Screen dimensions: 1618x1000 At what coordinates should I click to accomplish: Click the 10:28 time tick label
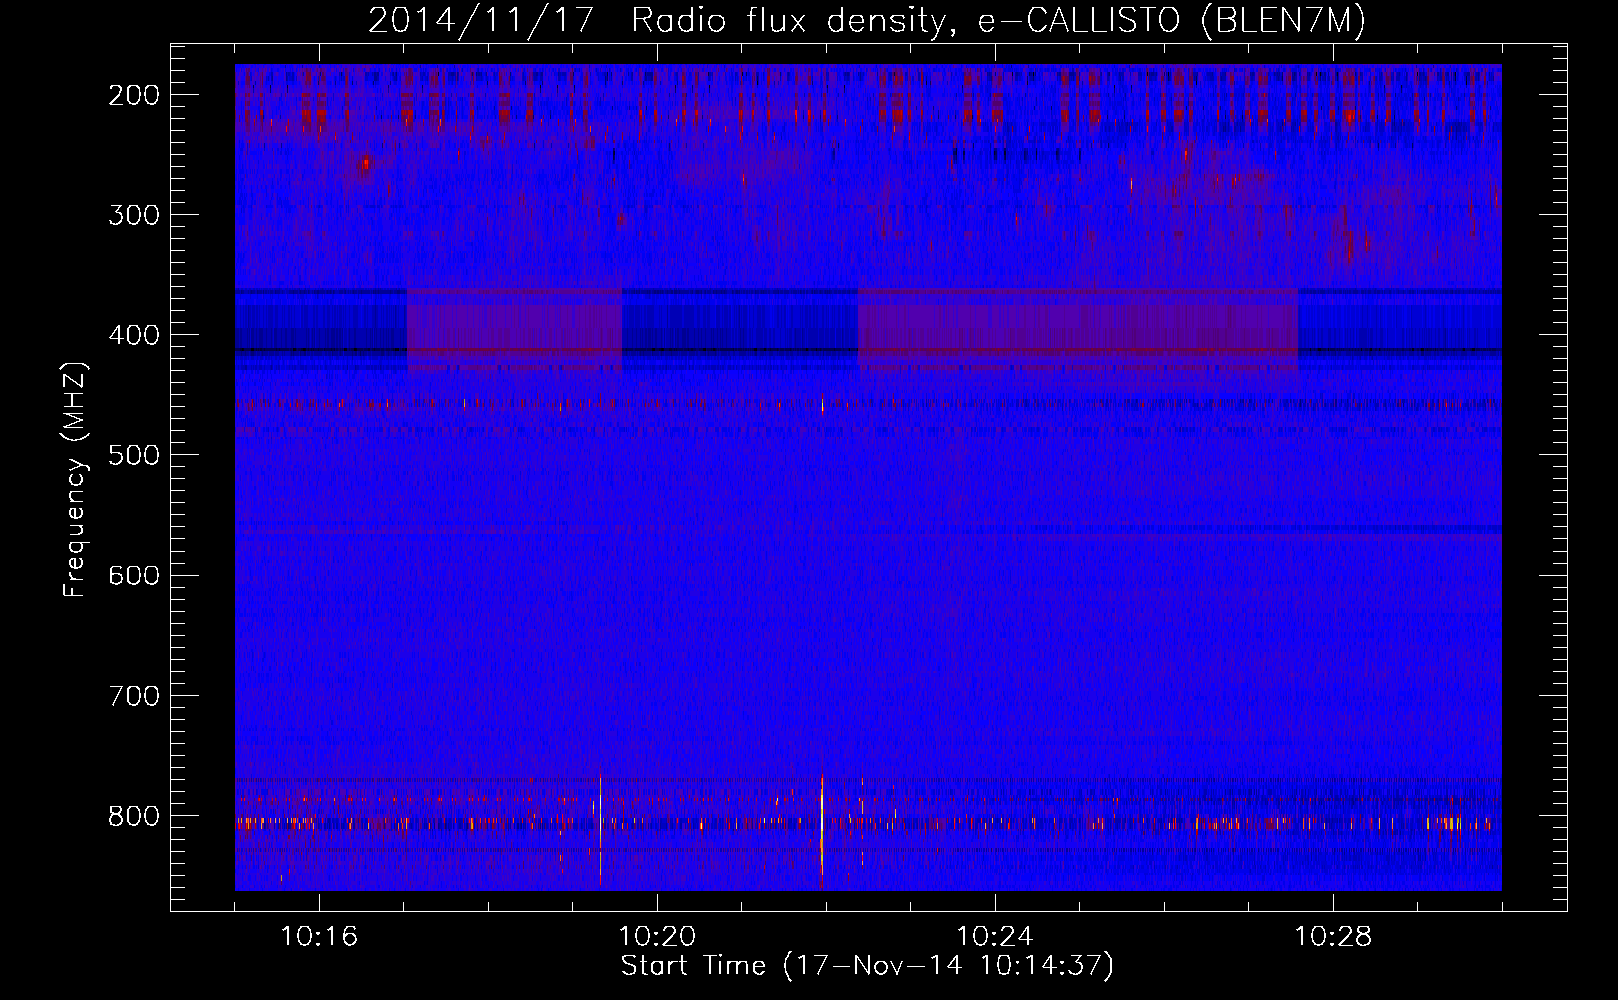click(1333, 937)
